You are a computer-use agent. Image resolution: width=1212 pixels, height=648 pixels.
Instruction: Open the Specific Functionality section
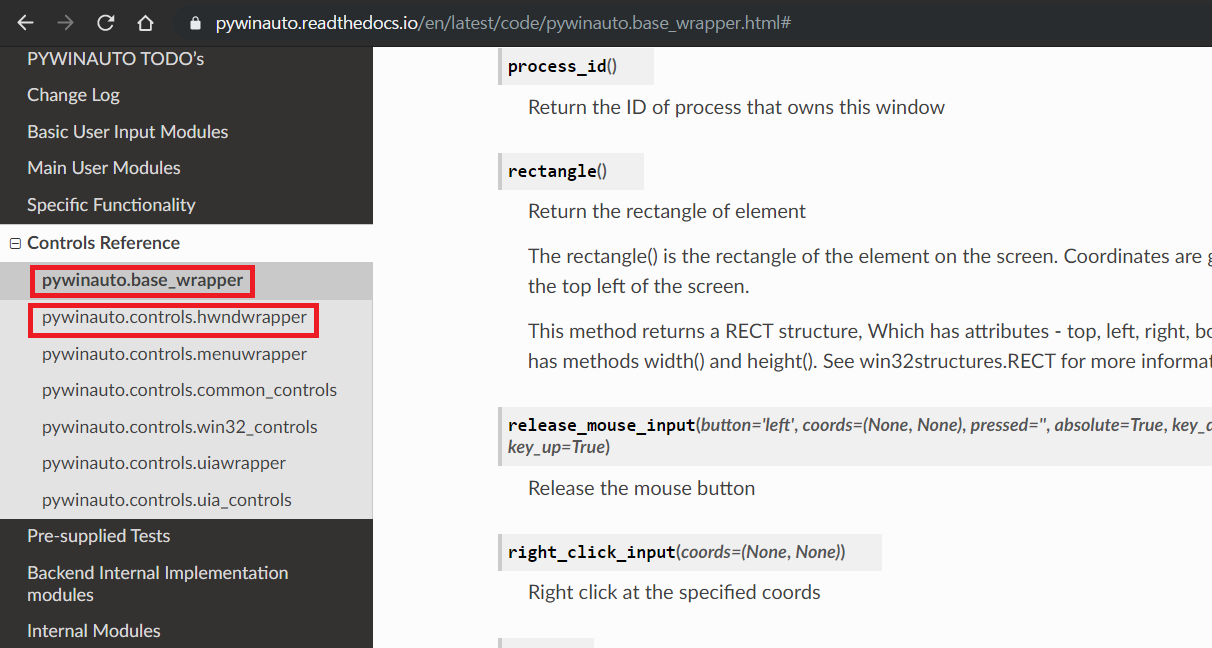click(111, 204)
